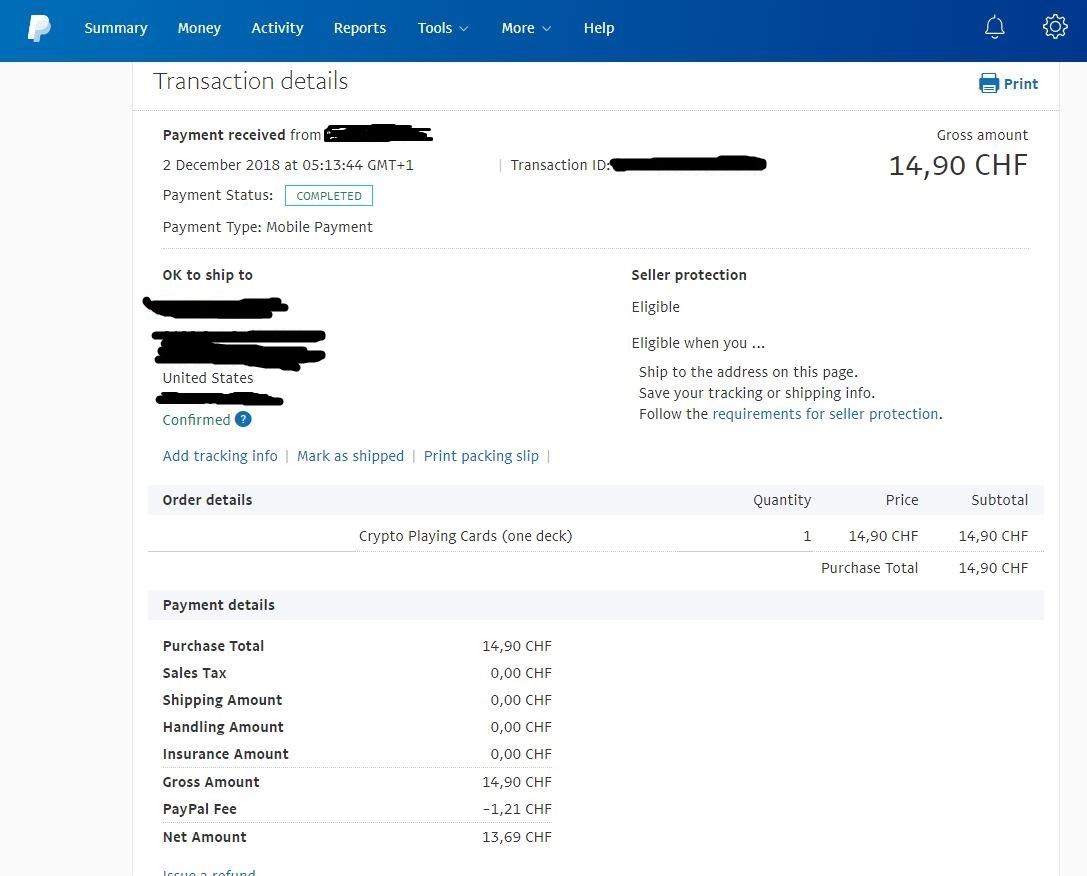Select Mark as shipped
Image resolution: width=1087 pixels, height=876 pixels.
pos(350,456)
